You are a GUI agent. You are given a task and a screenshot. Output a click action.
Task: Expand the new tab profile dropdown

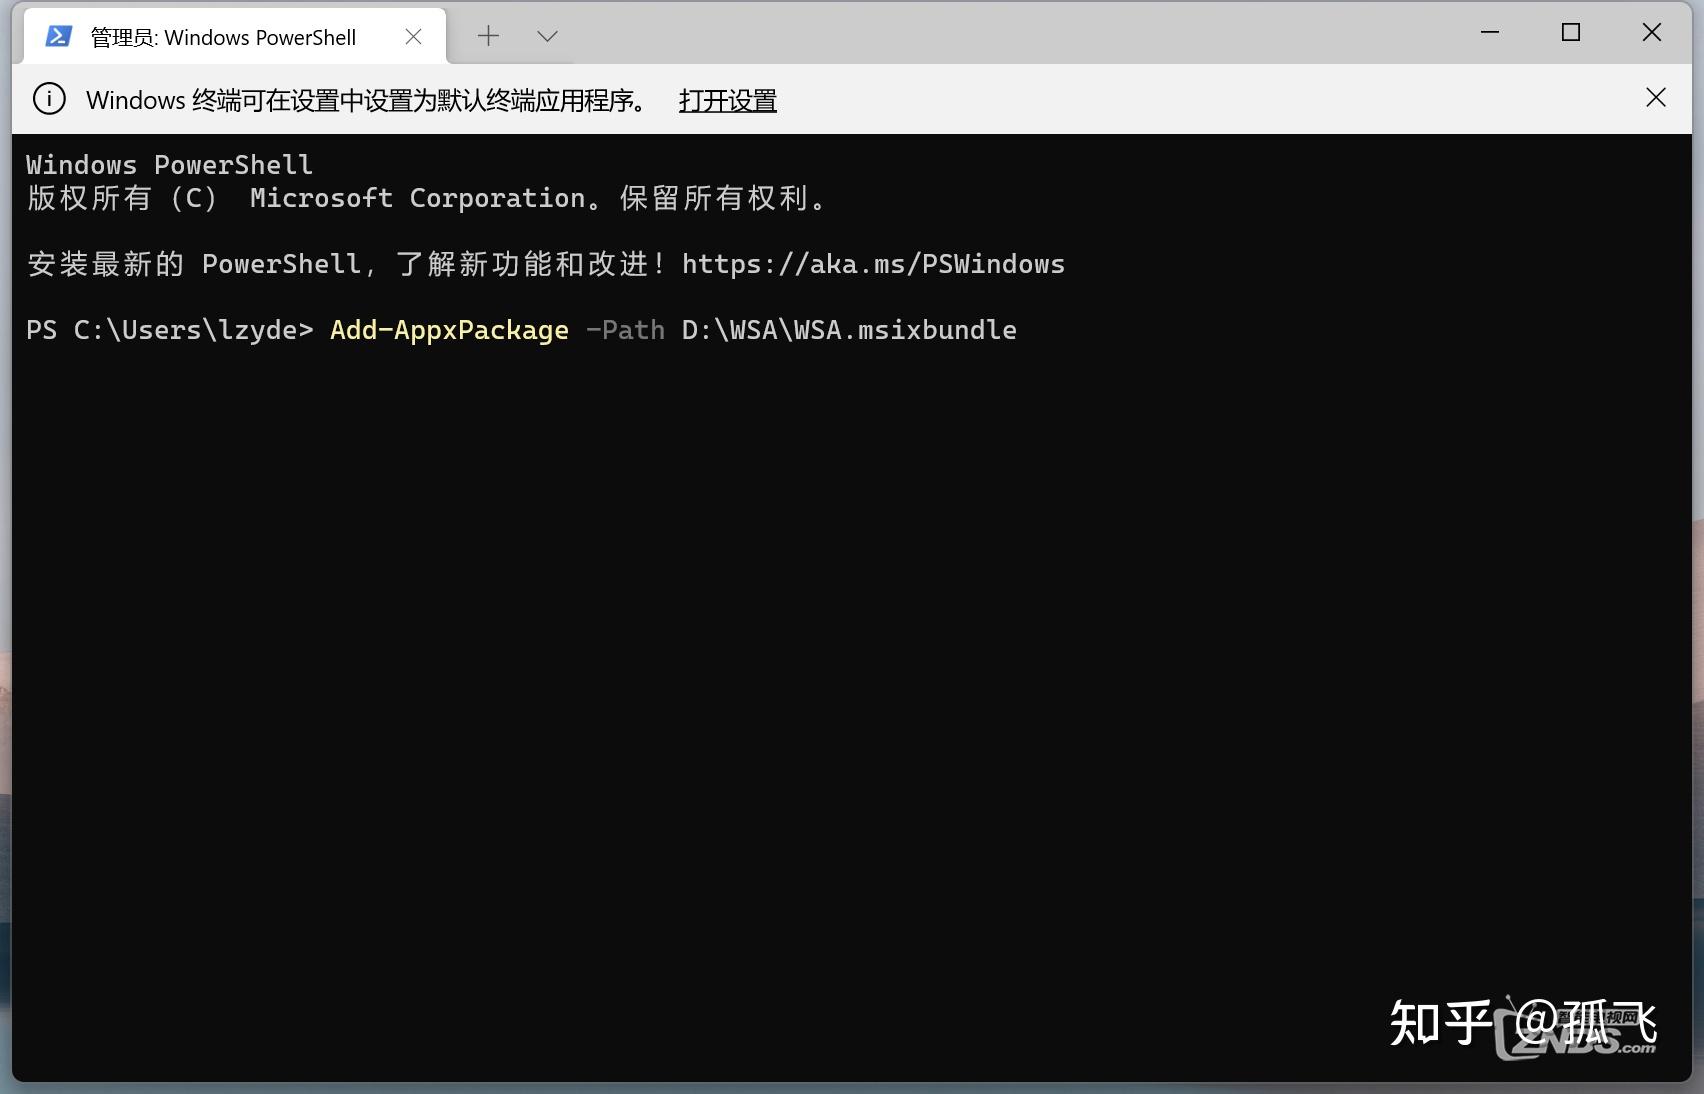[547, 37]
